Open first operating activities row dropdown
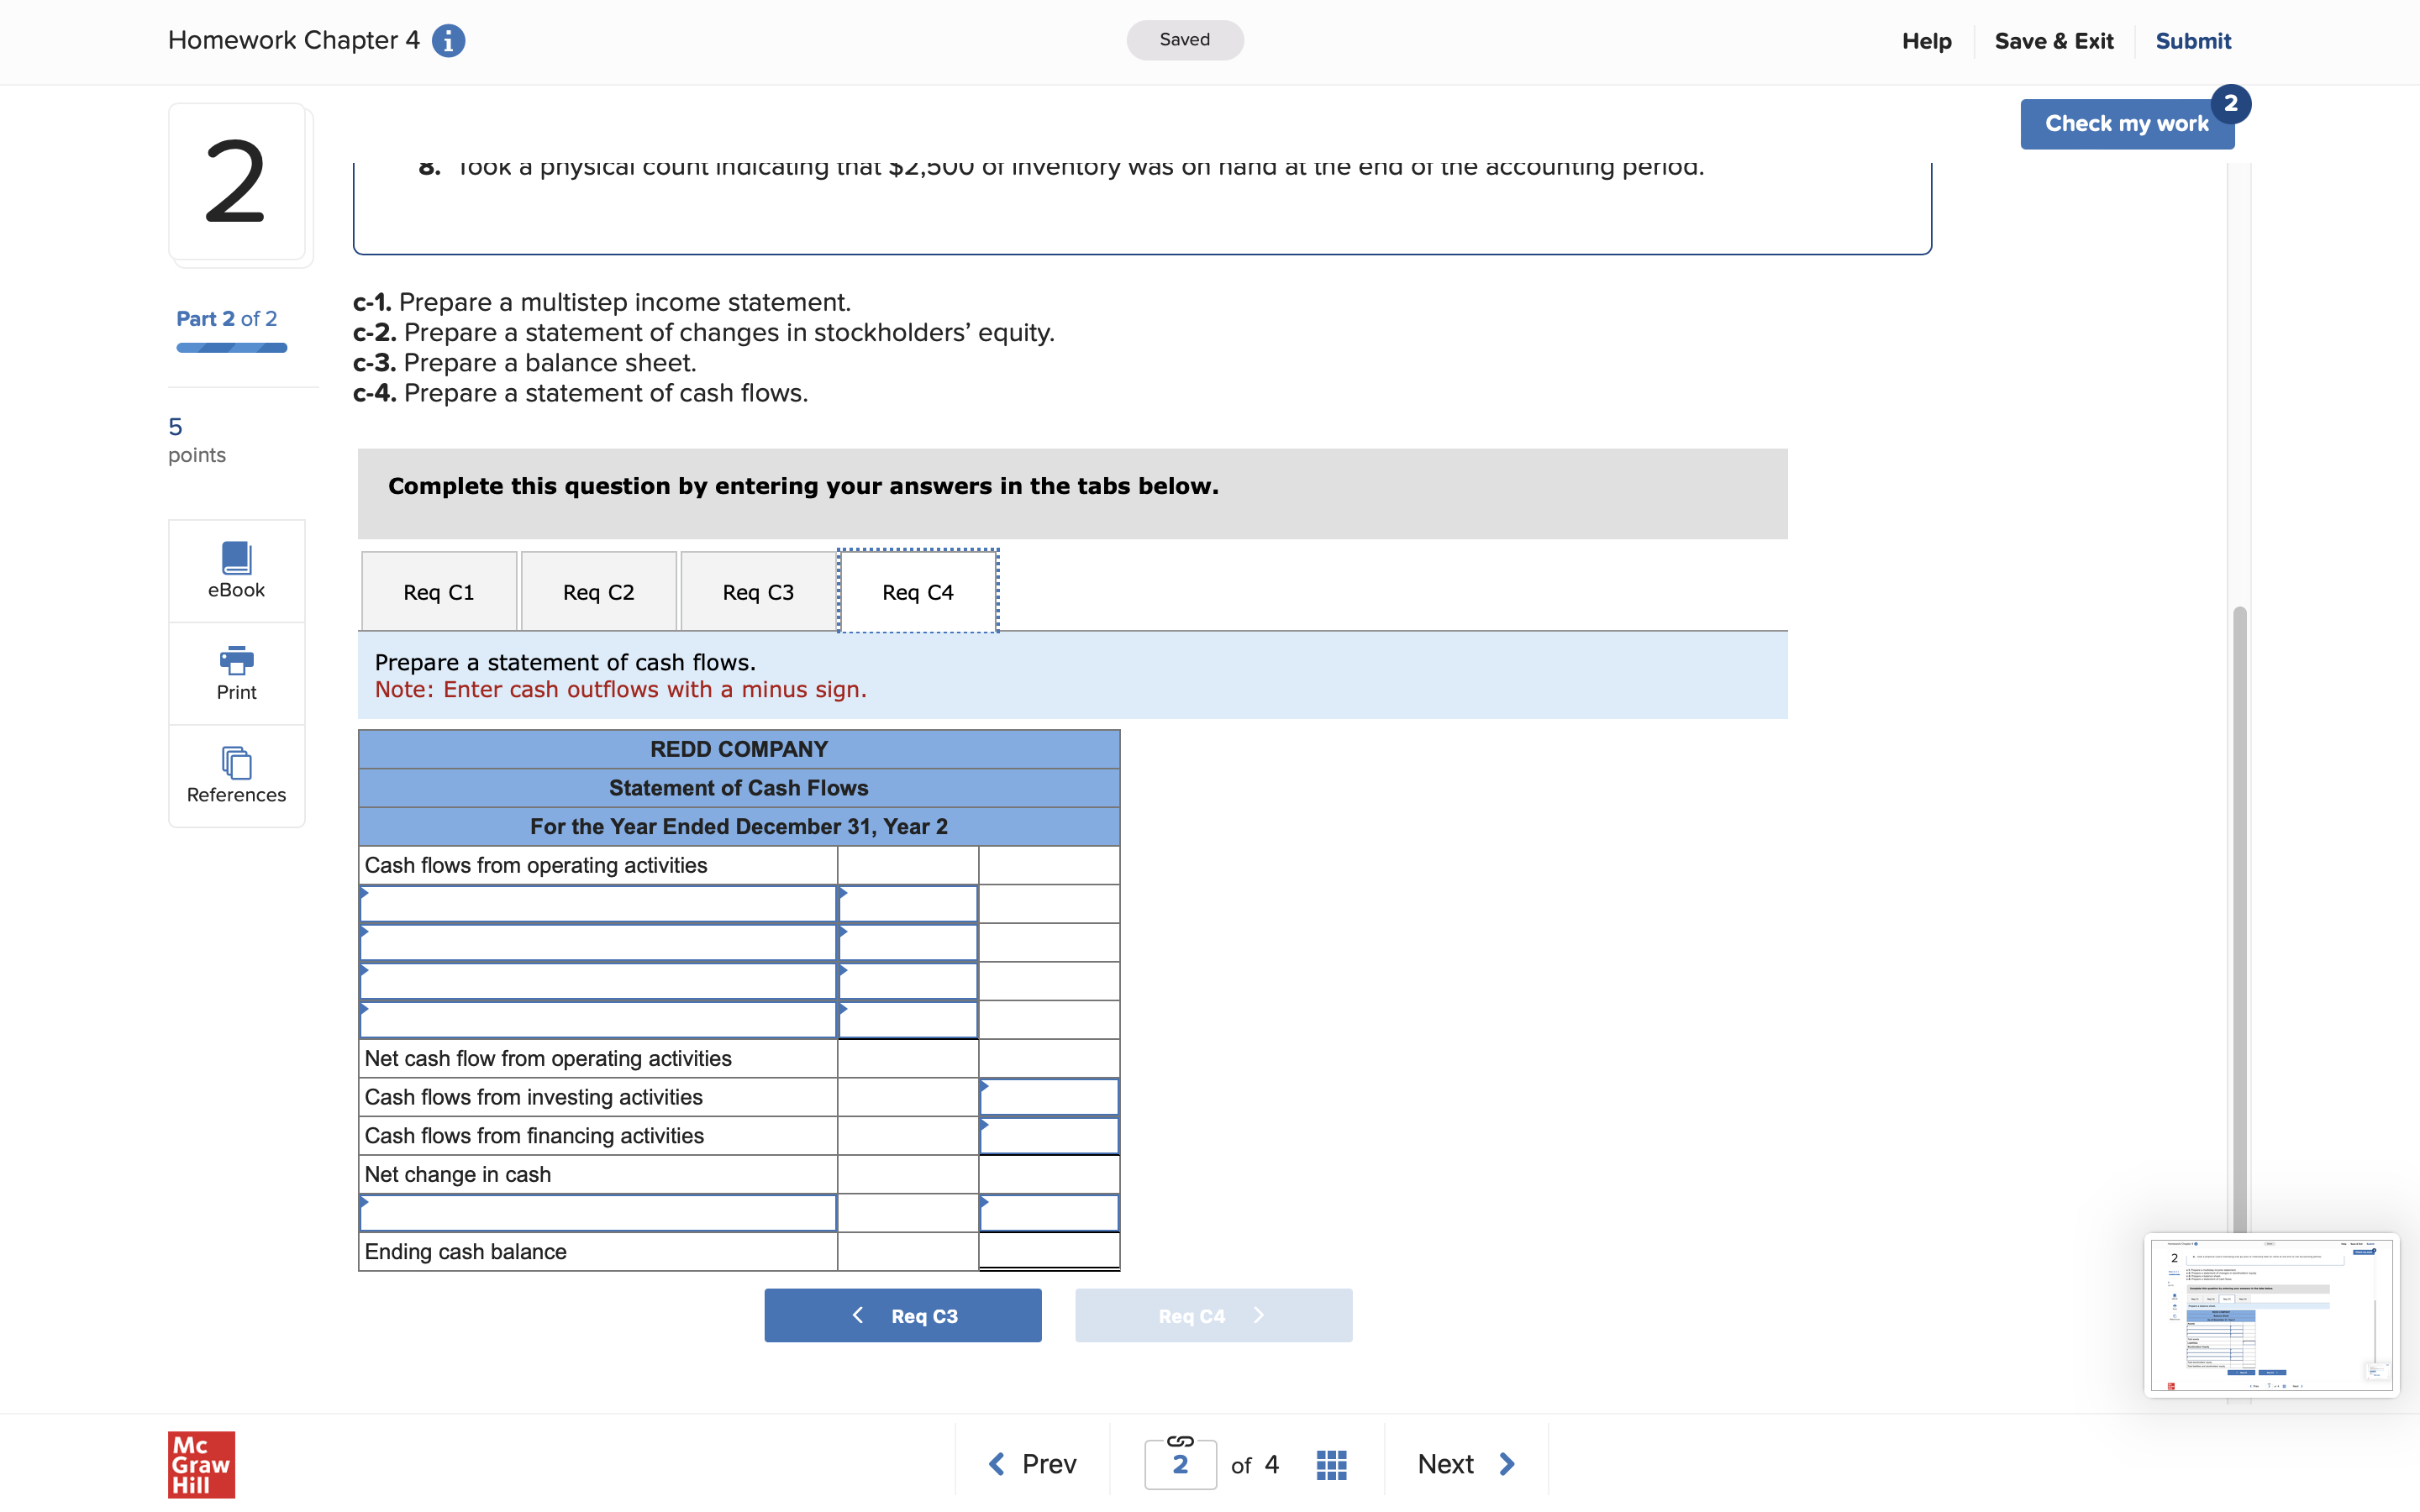The image size is (2420, 1512). [x=597, y=904]
